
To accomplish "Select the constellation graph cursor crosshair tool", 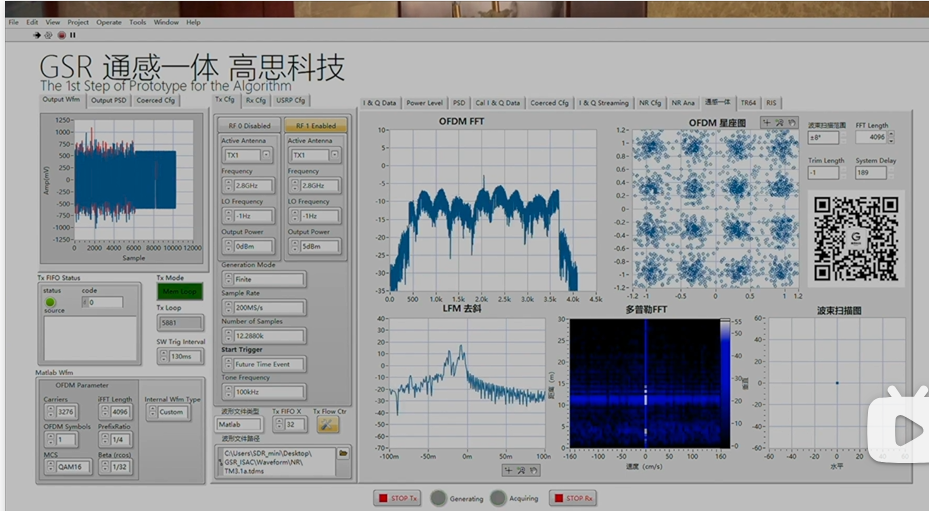I will [767, 123].
